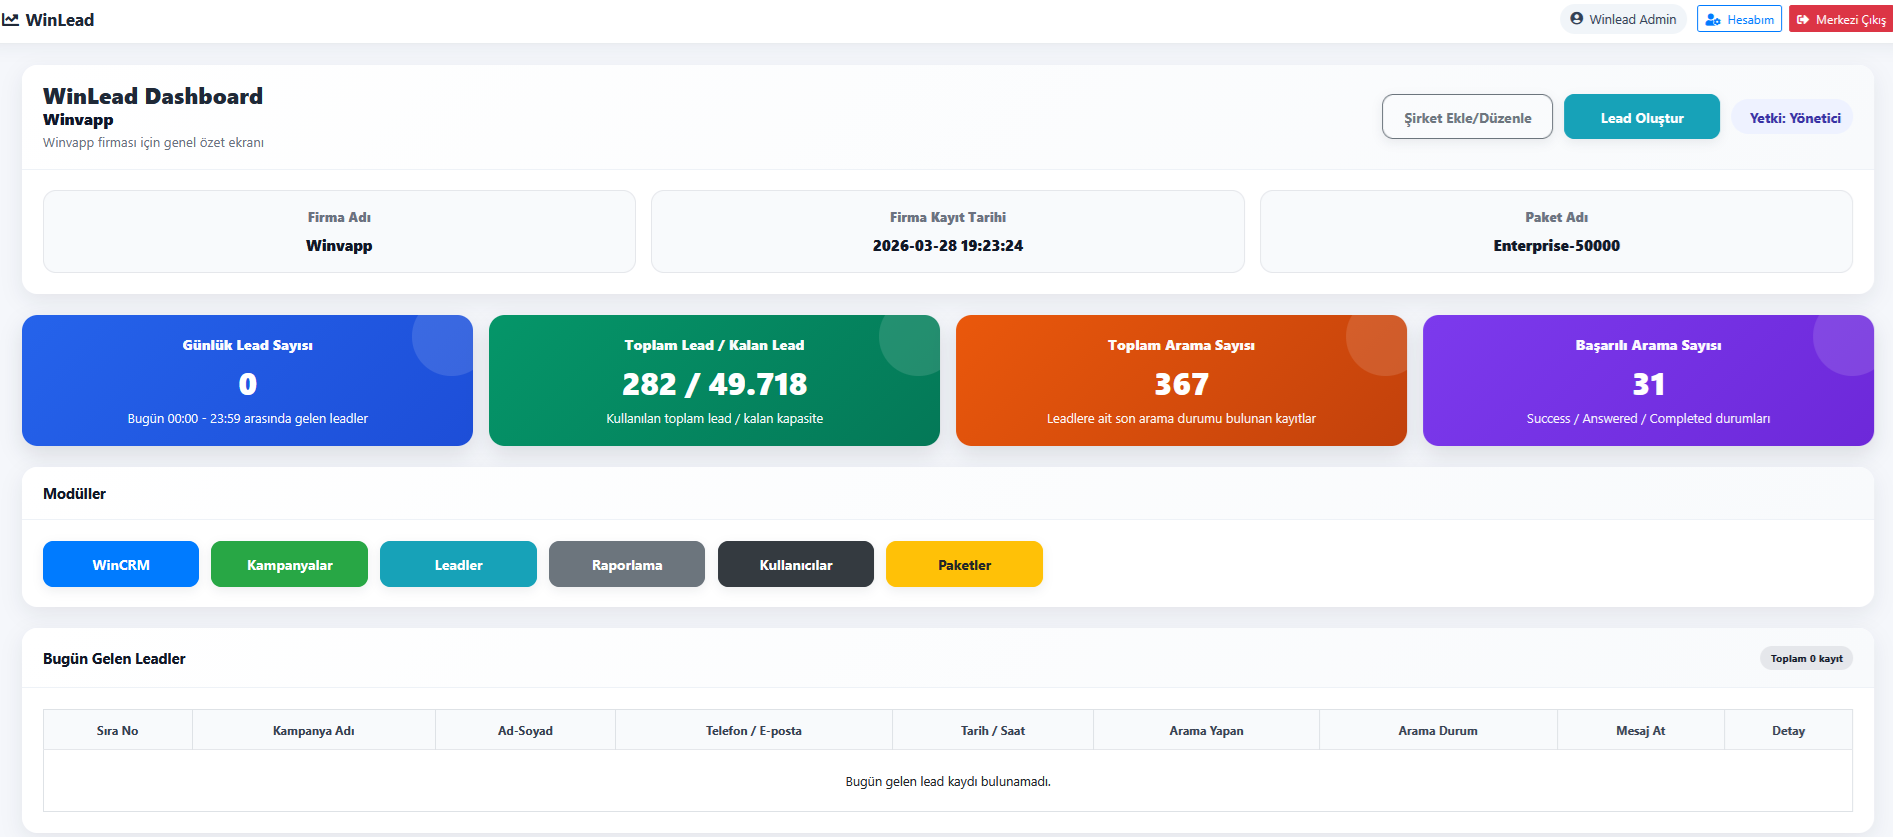Click the 31 successful calls value
This screenshot has height=837, width=1893.
(1648, 384)
